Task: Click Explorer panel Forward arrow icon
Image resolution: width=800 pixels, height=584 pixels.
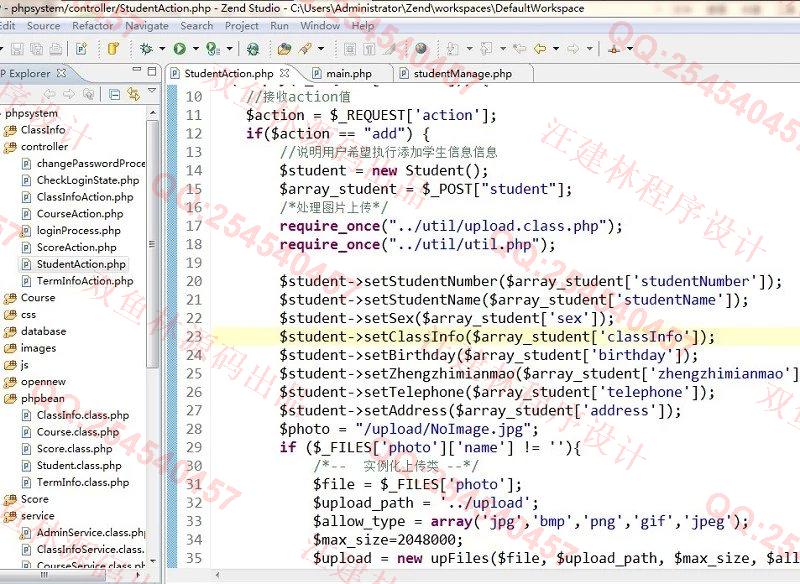Action: pos(69,94)
